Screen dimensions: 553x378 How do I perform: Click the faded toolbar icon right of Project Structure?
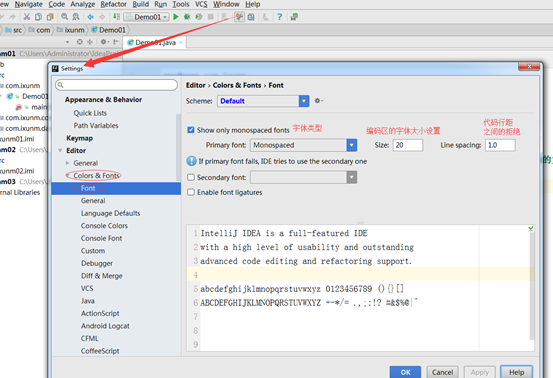pos(265,17)
